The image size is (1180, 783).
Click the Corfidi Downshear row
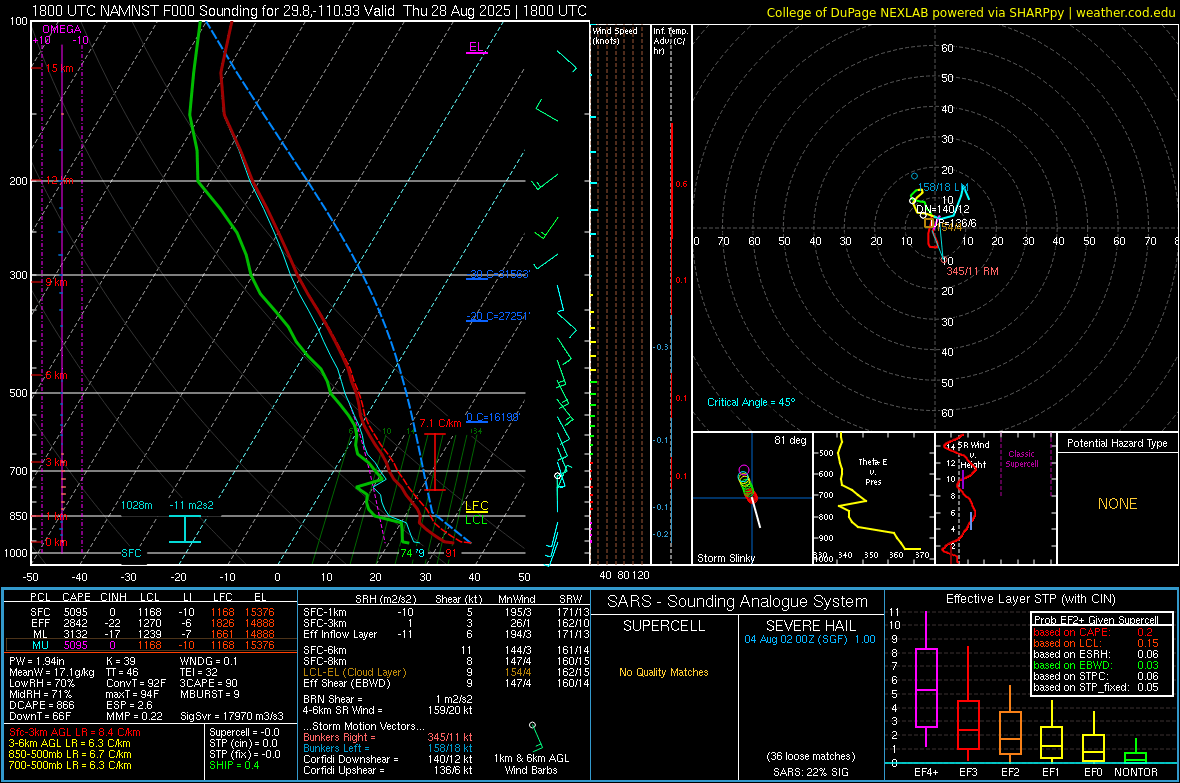(x=388, y=759)
